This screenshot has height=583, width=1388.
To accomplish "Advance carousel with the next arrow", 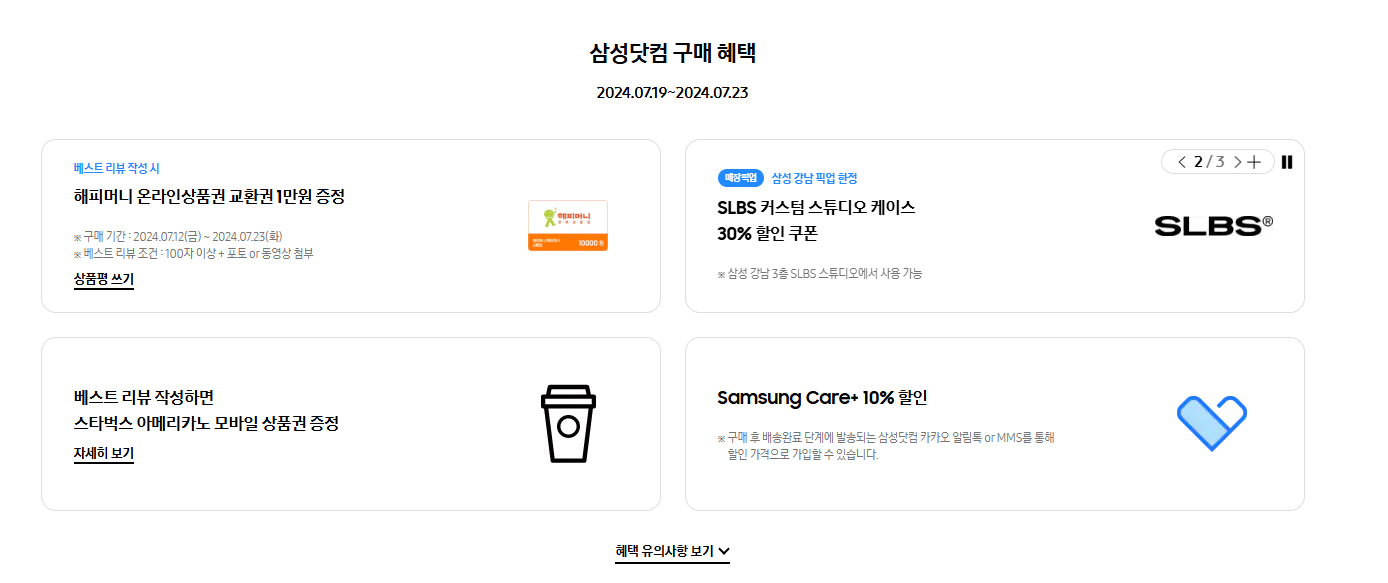I will (x=1238, y=162).
